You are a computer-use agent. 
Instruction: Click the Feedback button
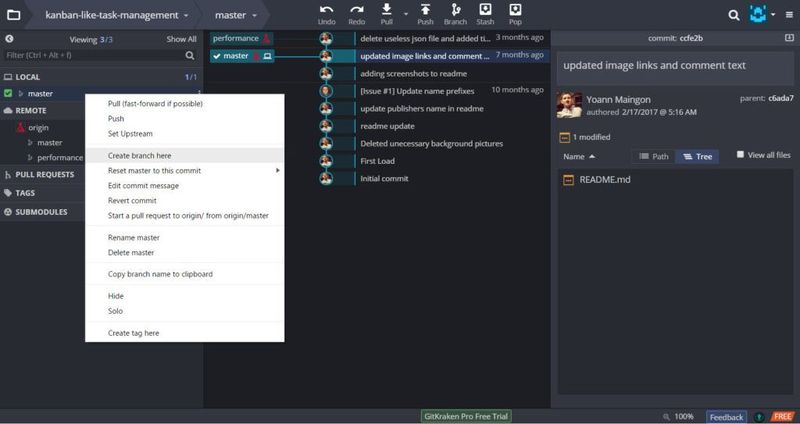[x=727, y=417]
